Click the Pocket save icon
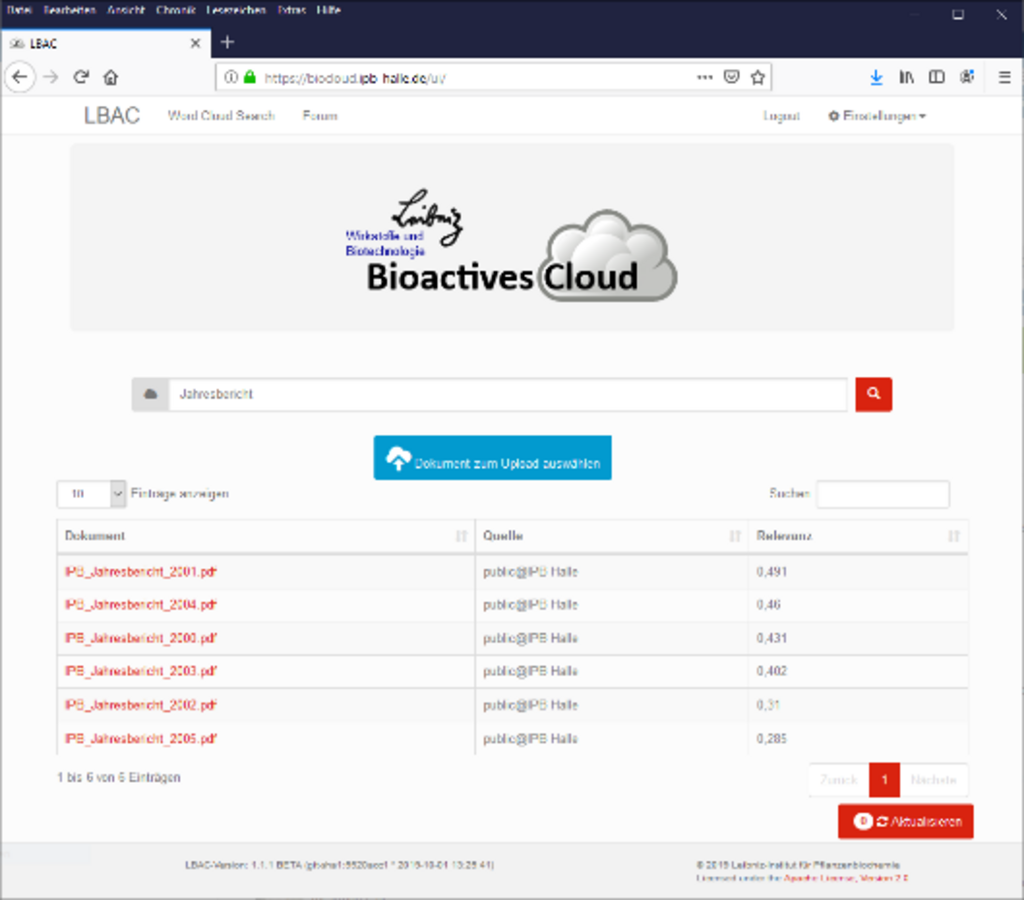Image resolution: width=1024 pixels, height=900 pixels. click(x=731, y=77)
